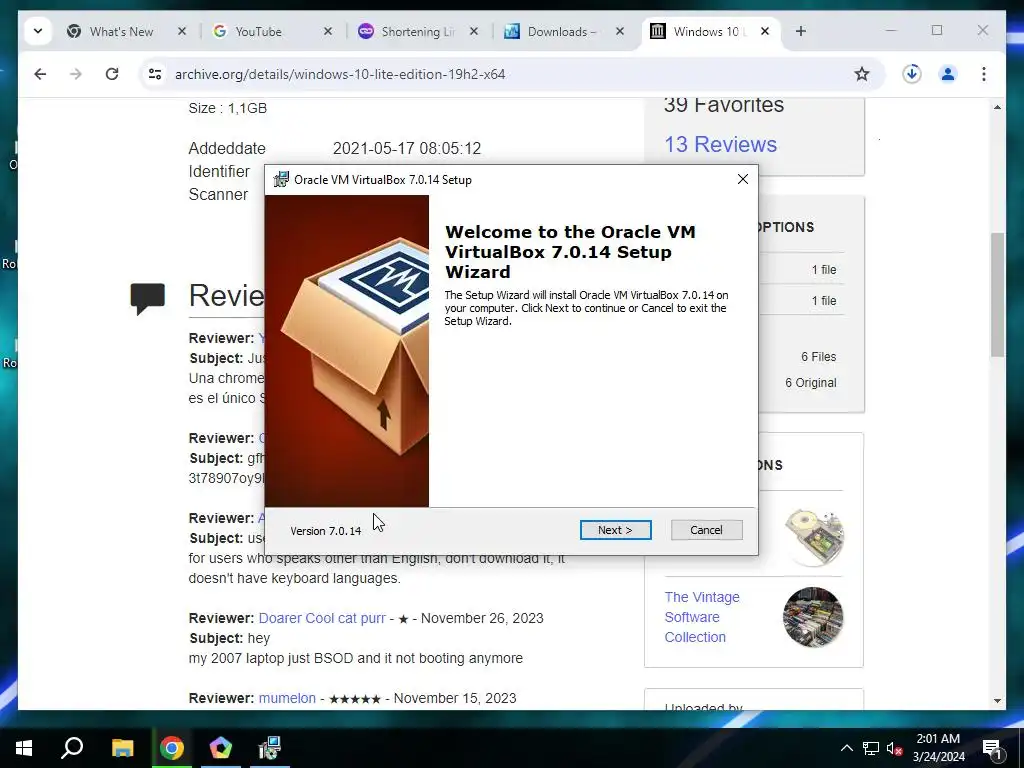
Task: Cancel the VirtualBox Setup wizard
Action: click(x=706, y=530)
